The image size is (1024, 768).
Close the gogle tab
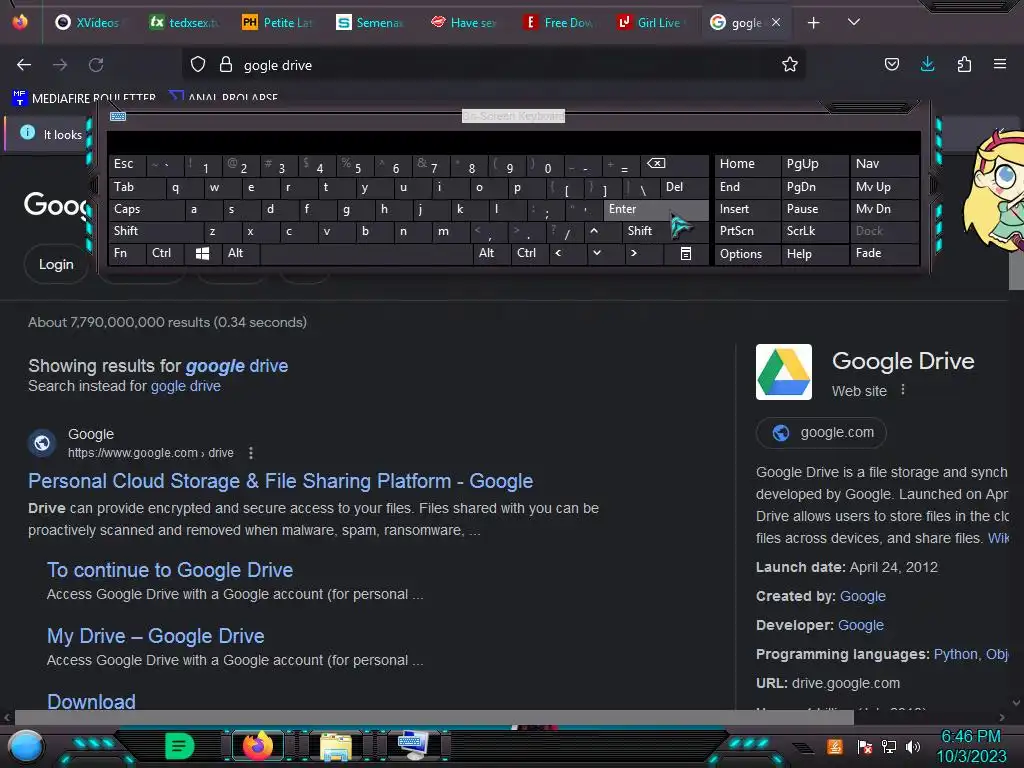point(776,22)
